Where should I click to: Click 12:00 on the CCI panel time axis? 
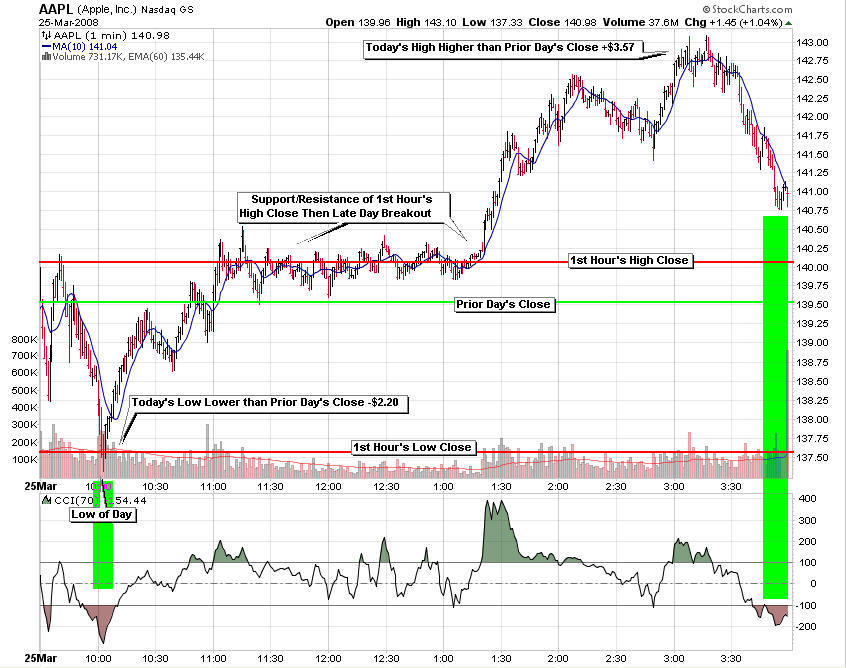(x=328, y=659)
